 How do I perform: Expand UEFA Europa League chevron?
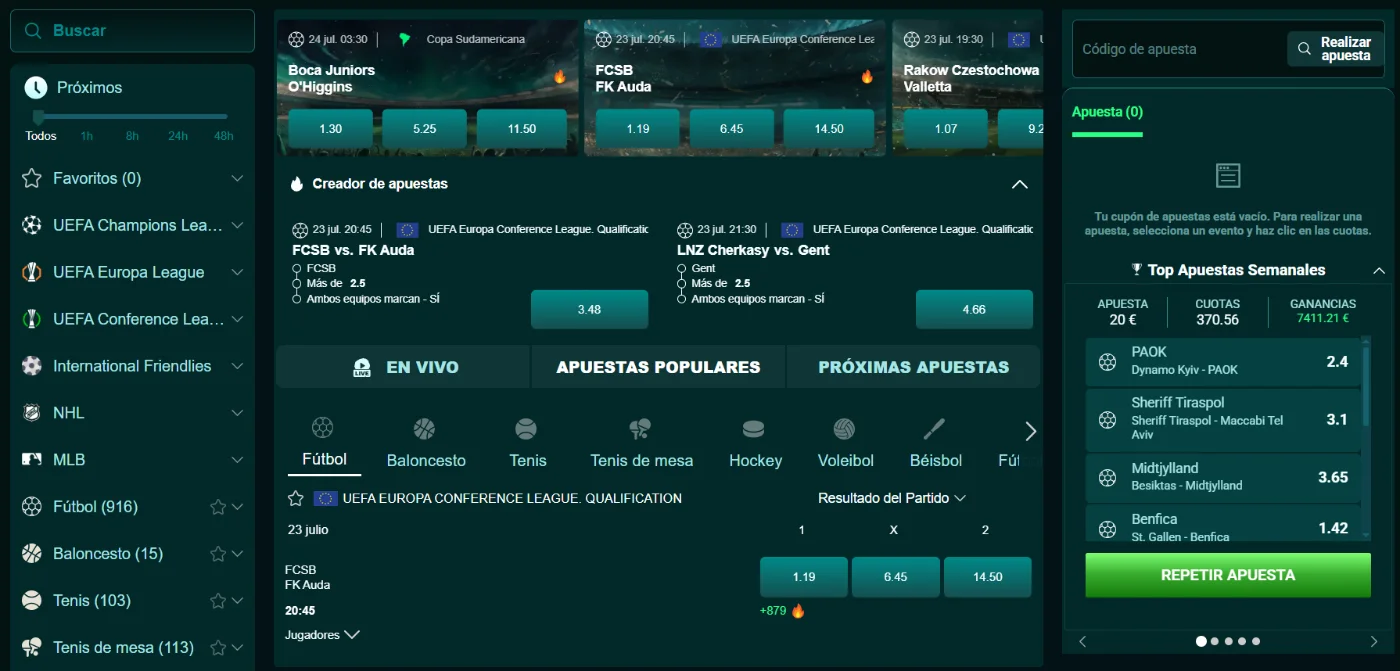click(237, 272)
